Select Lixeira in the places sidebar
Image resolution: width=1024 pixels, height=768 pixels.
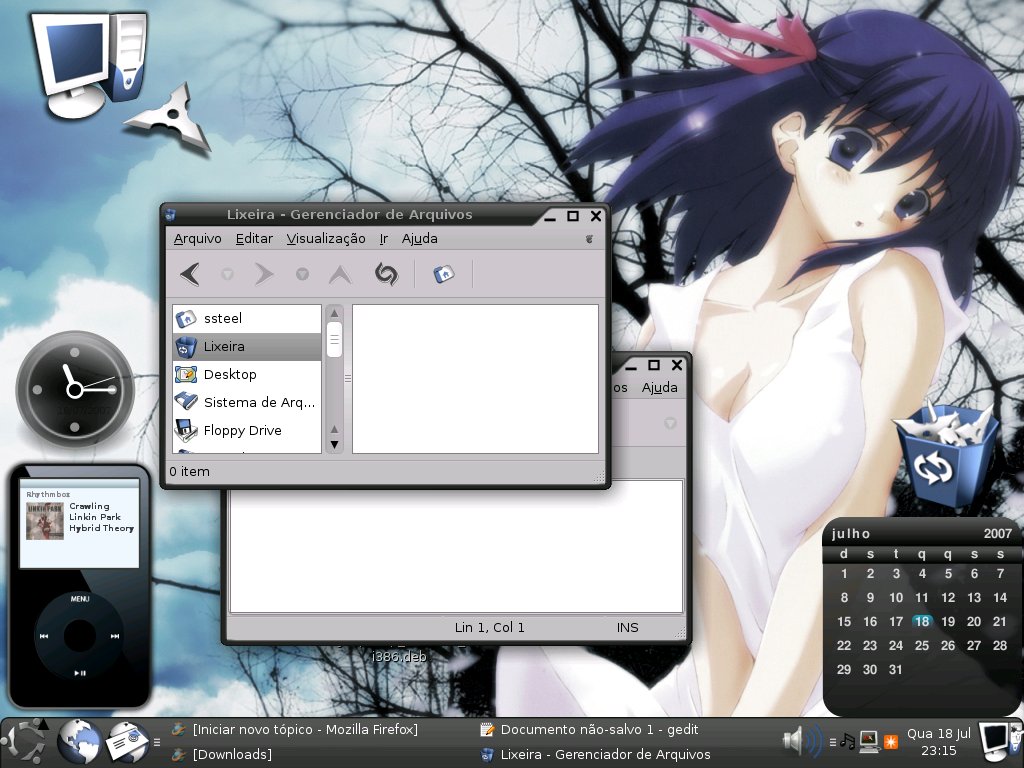[247, 347]
